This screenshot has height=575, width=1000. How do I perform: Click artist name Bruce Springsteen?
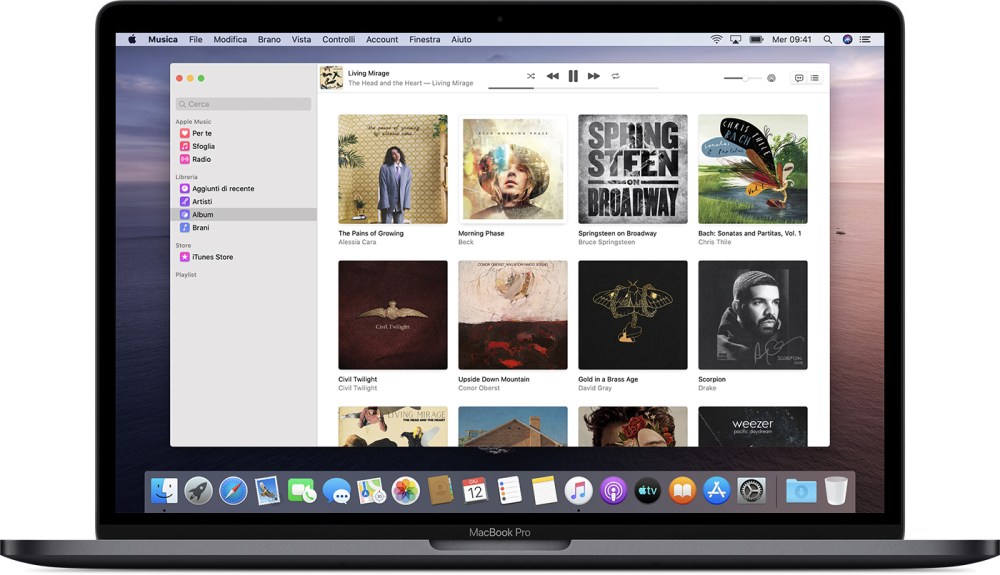607,242
